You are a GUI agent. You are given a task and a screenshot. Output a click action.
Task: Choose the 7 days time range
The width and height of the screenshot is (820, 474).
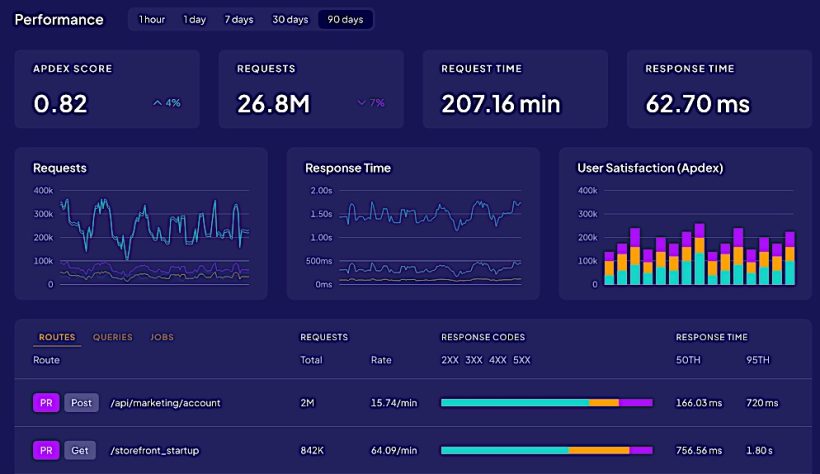tap(239, 19)
